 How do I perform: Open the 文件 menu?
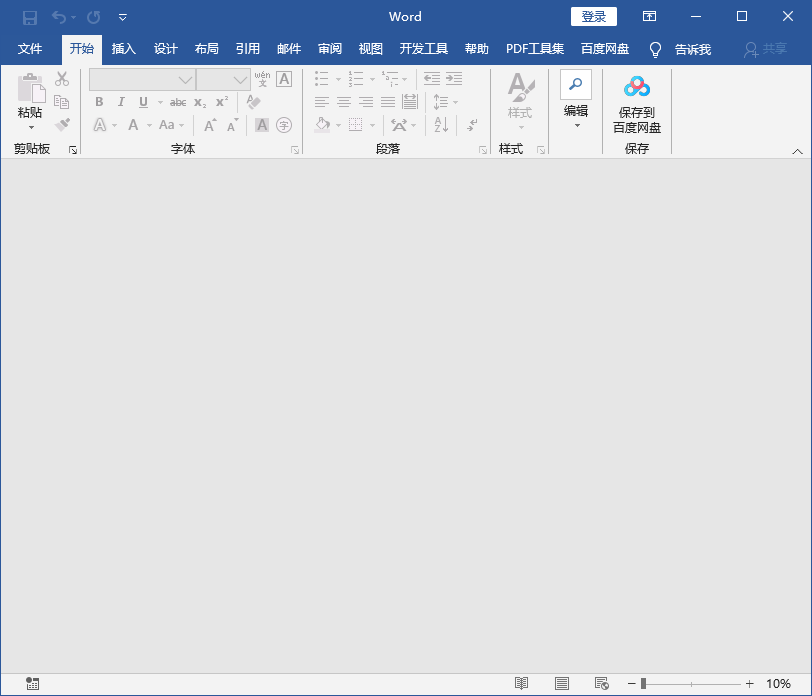pos(30,48)
